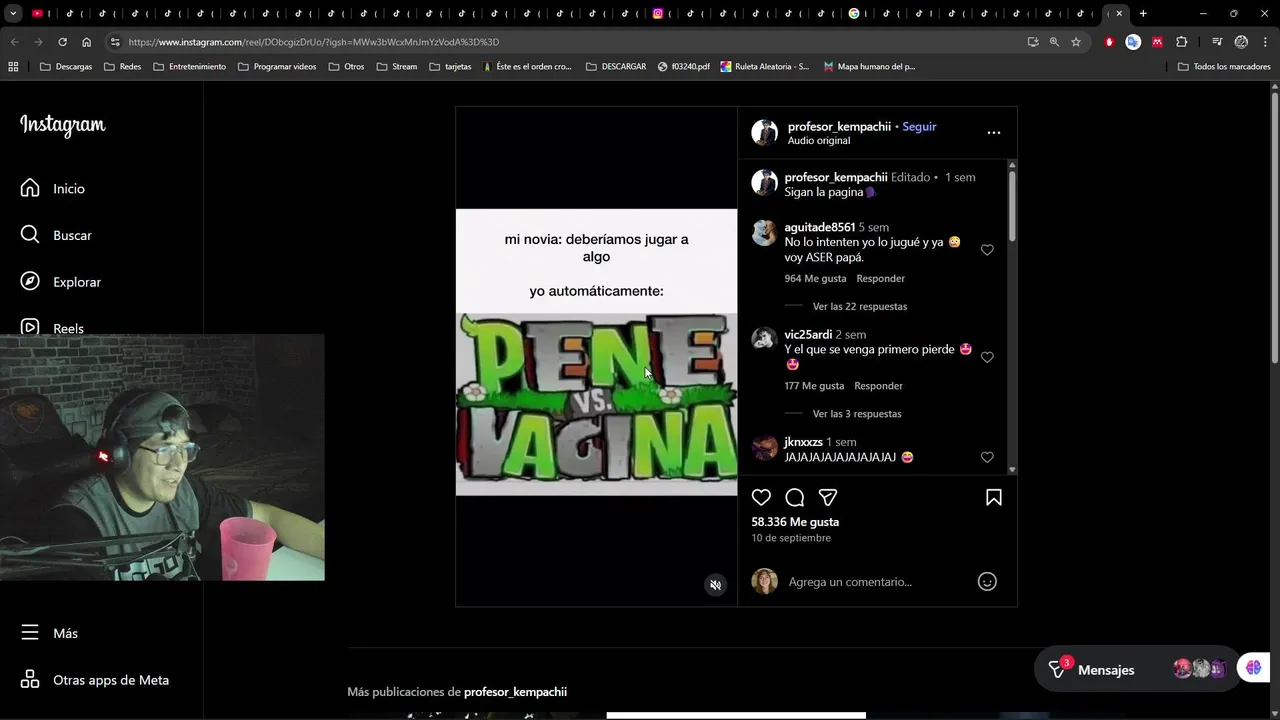Click the Instagram logo
The width and height of the screenshot is (1280, 720).
[62, 125]
